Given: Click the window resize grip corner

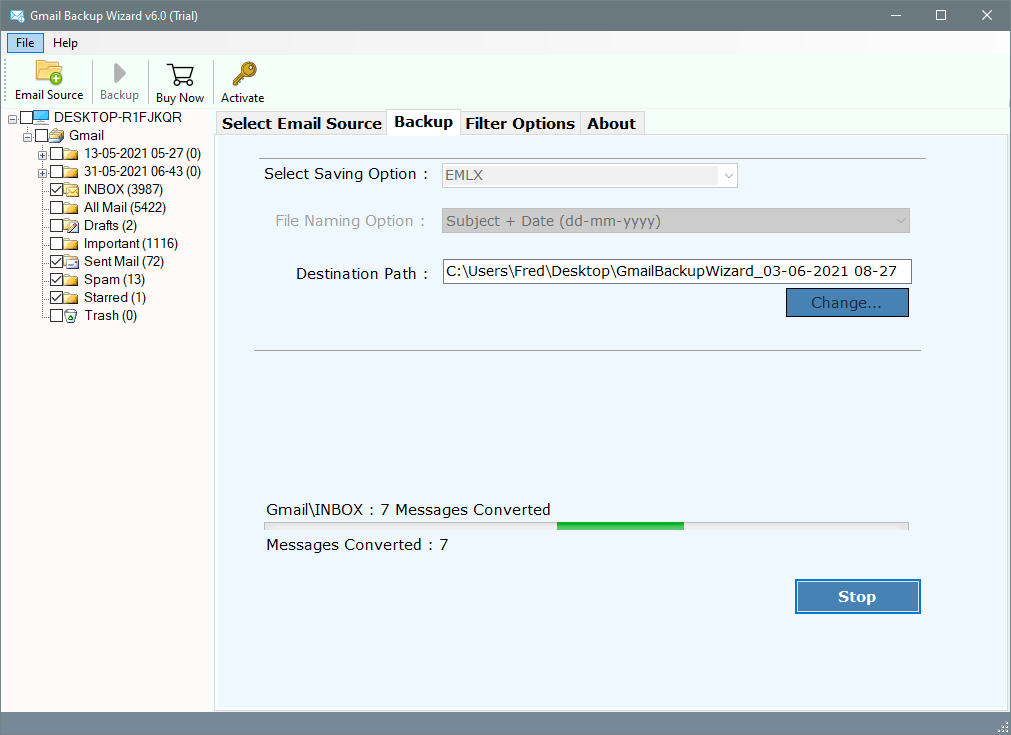Looking at the screenshot, I should (1003, 727).
